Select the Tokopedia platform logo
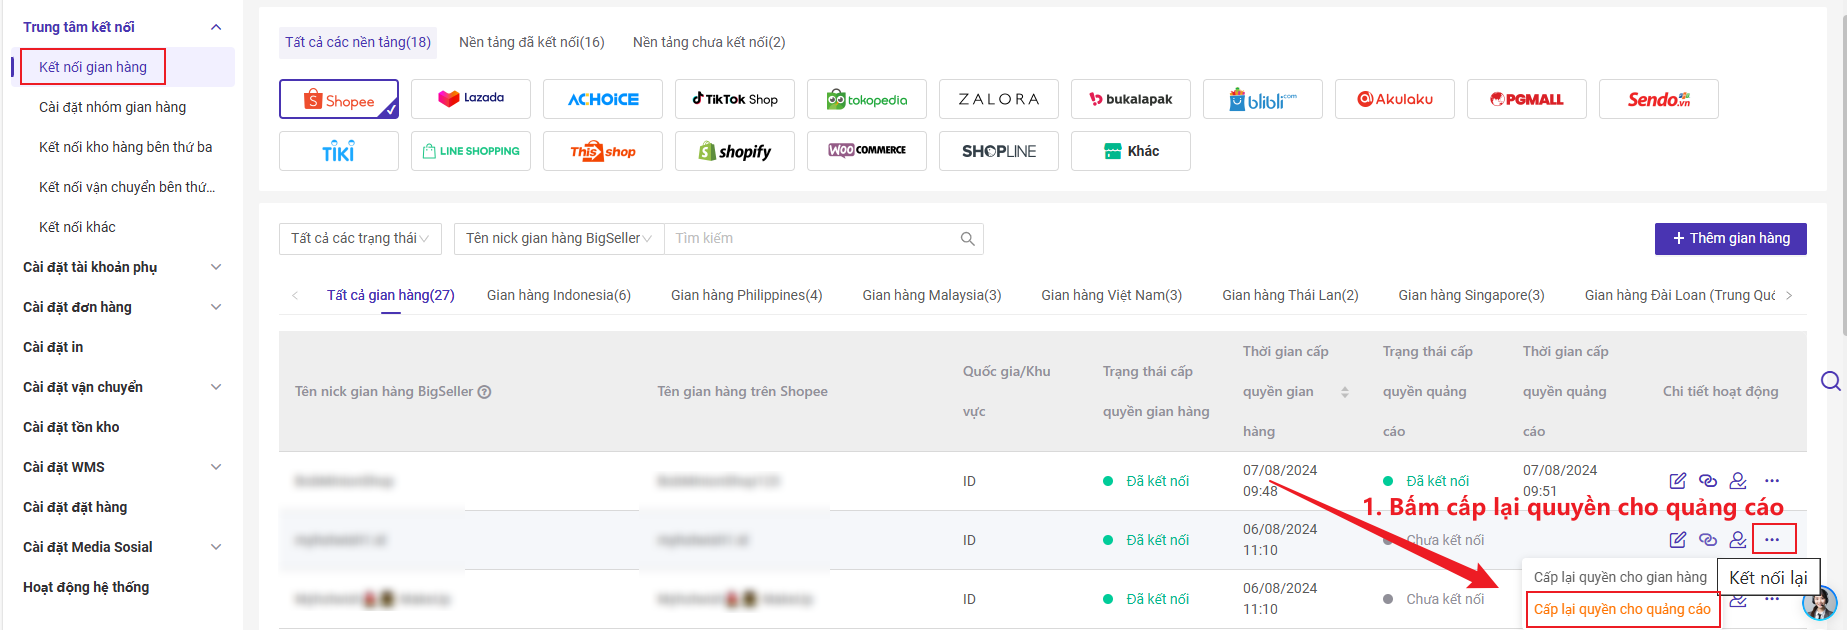Screen dimensions: 1847x630 pyautogui.click(x=867, y=99)
